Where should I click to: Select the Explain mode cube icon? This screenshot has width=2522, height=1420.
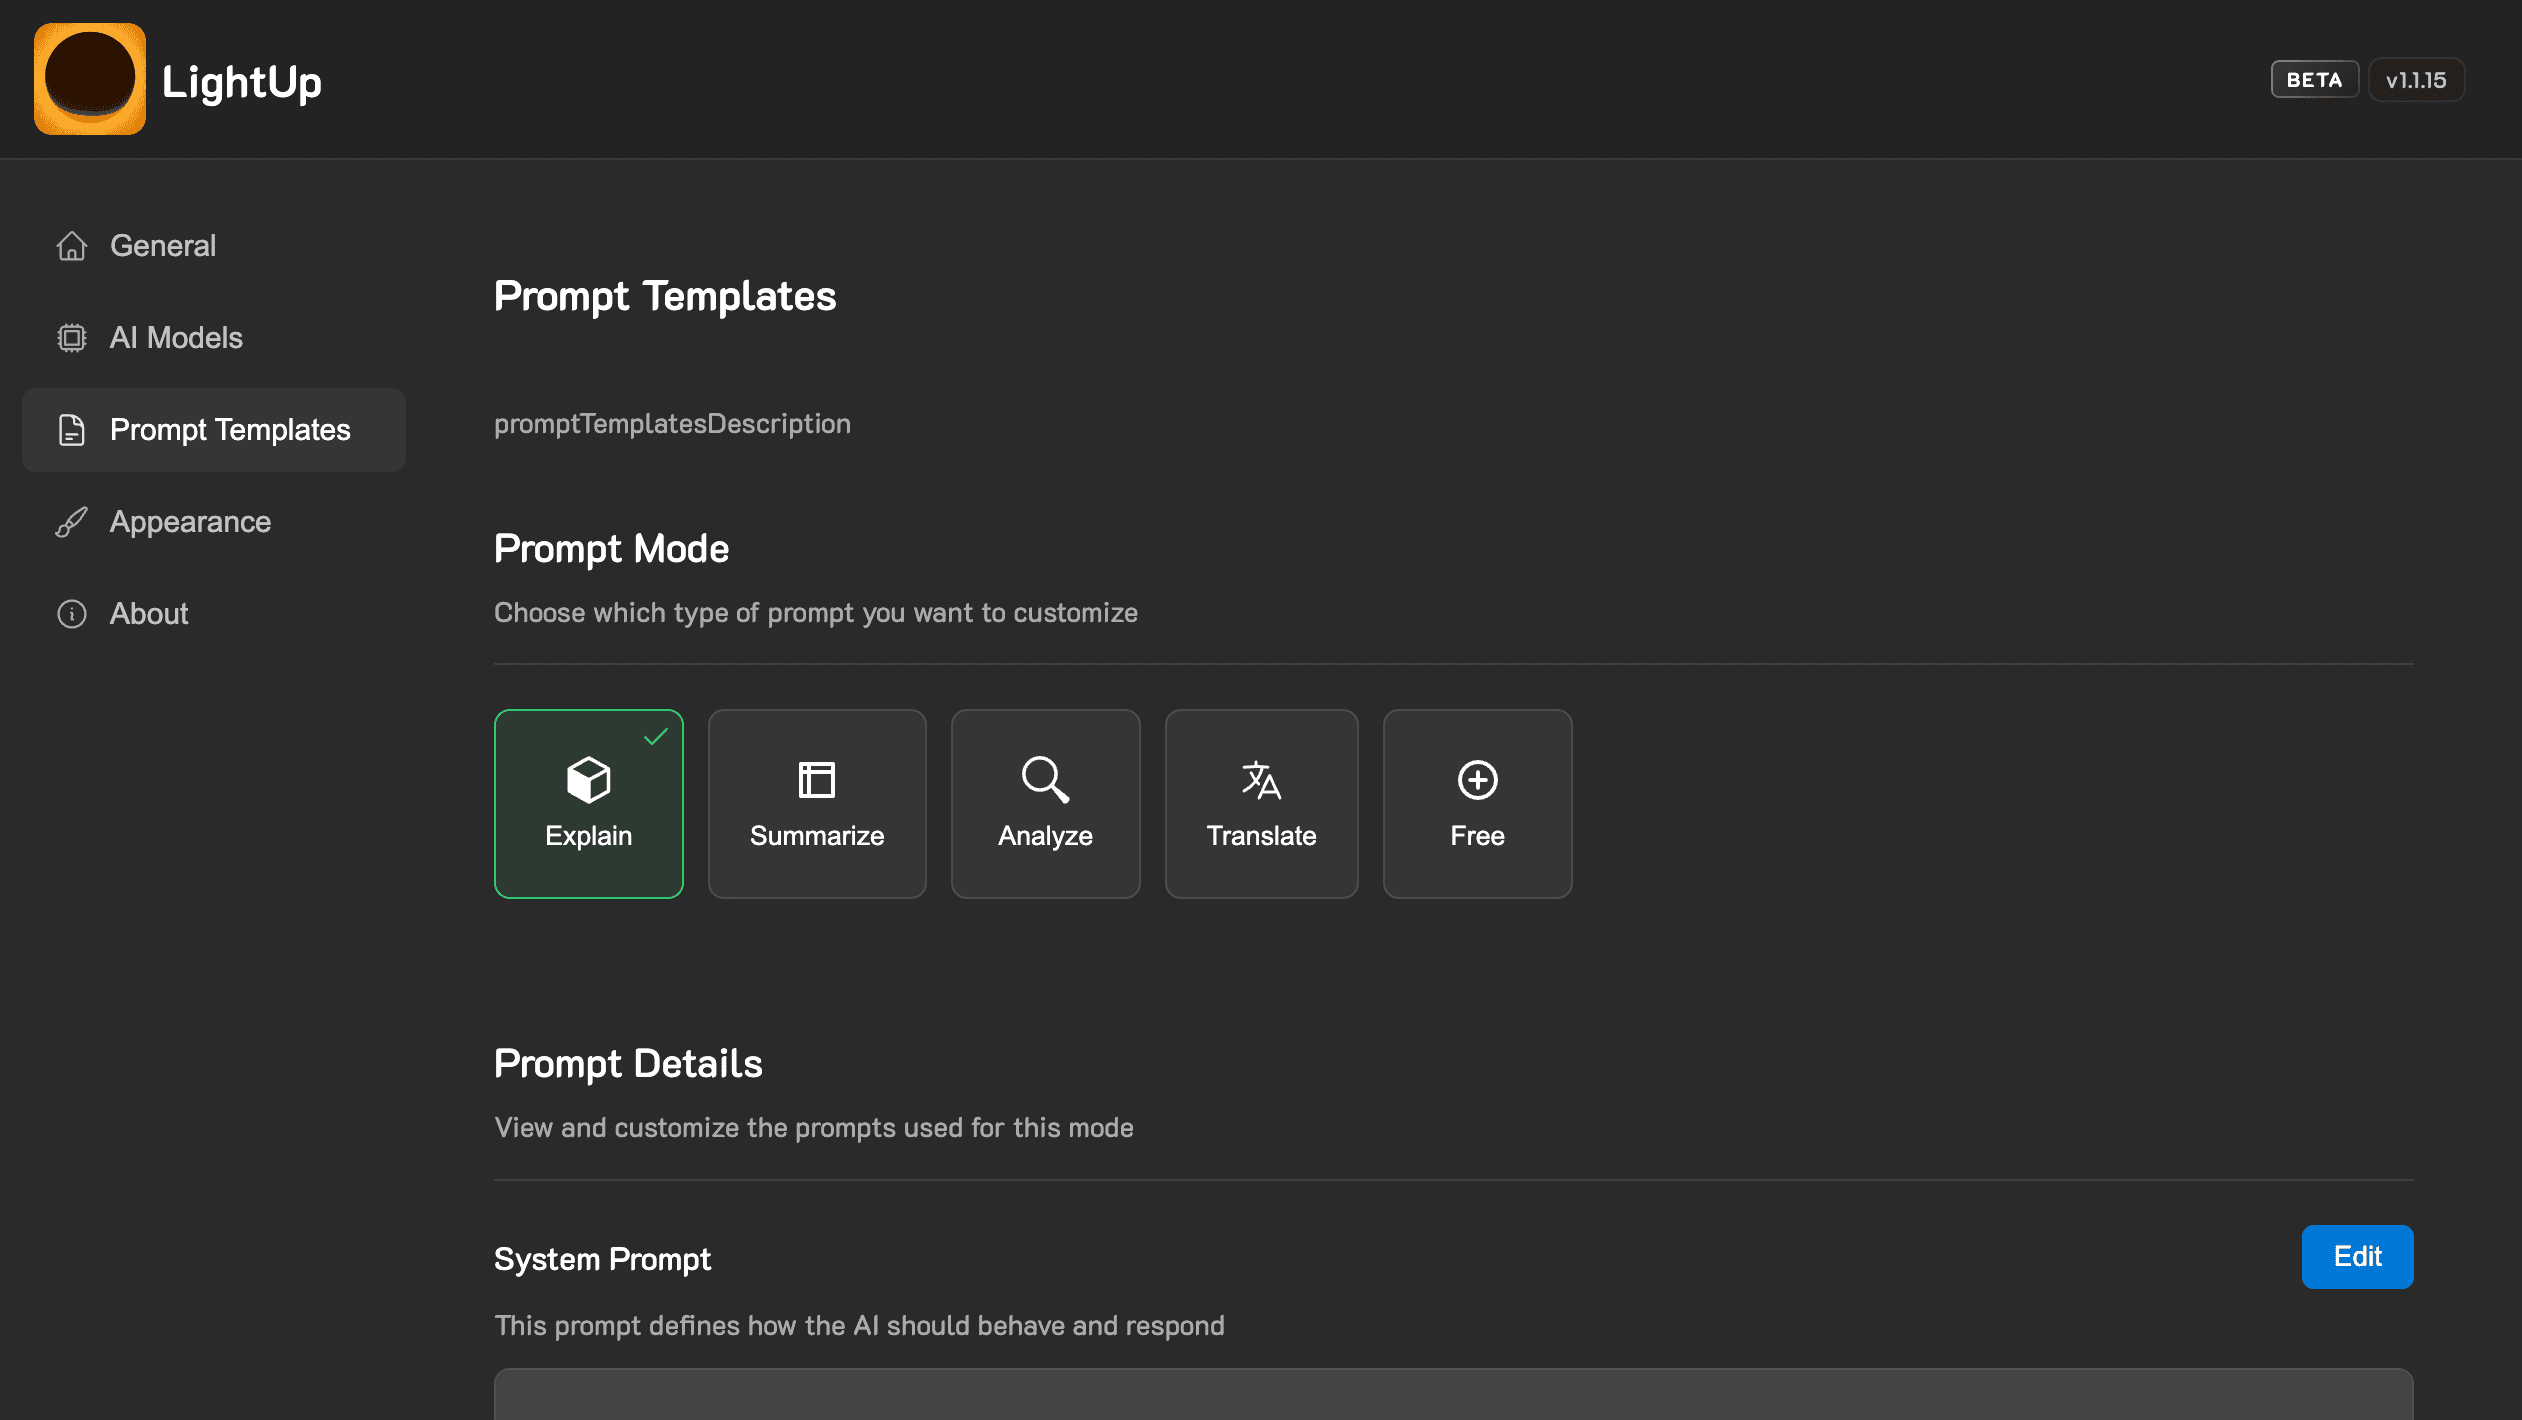pyautogui.click(x=588, y=780)
